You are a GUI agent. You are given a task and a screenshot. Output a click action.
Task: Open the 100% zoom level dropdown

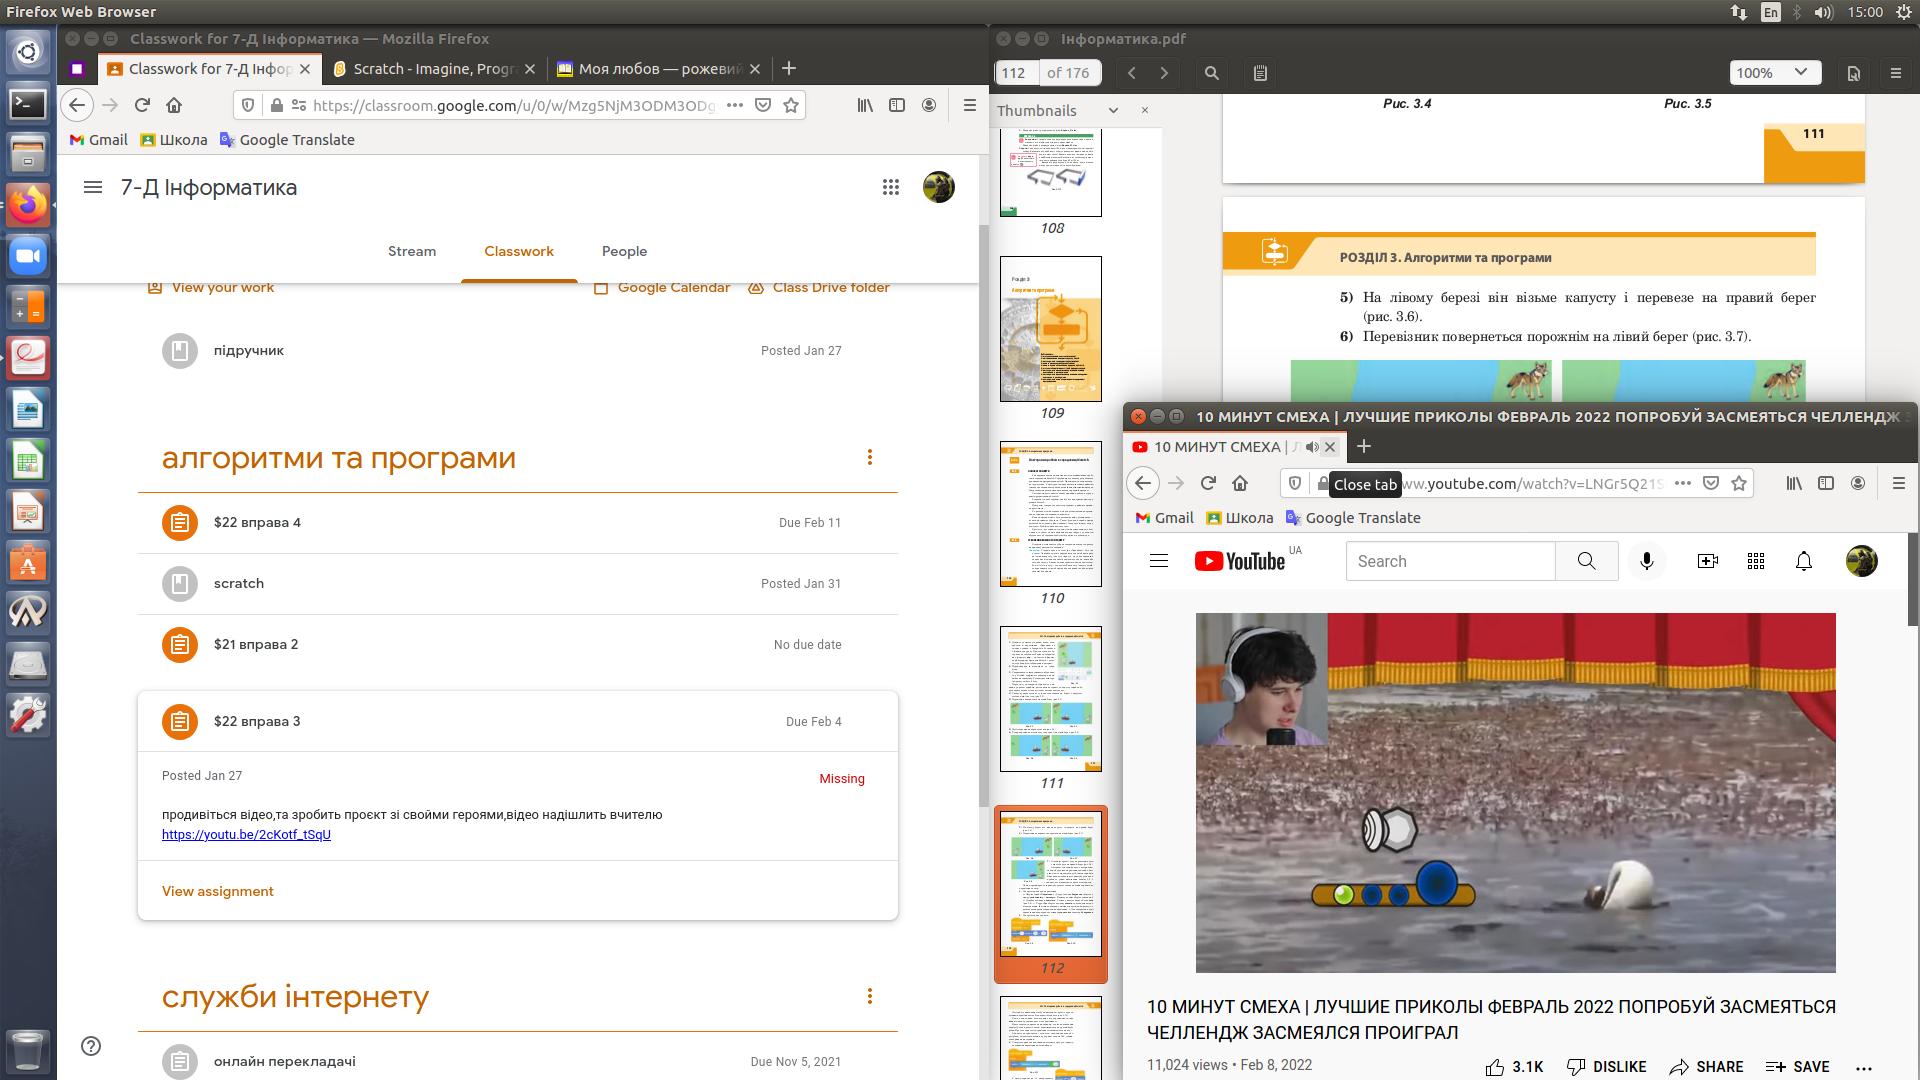(1773, 73)
